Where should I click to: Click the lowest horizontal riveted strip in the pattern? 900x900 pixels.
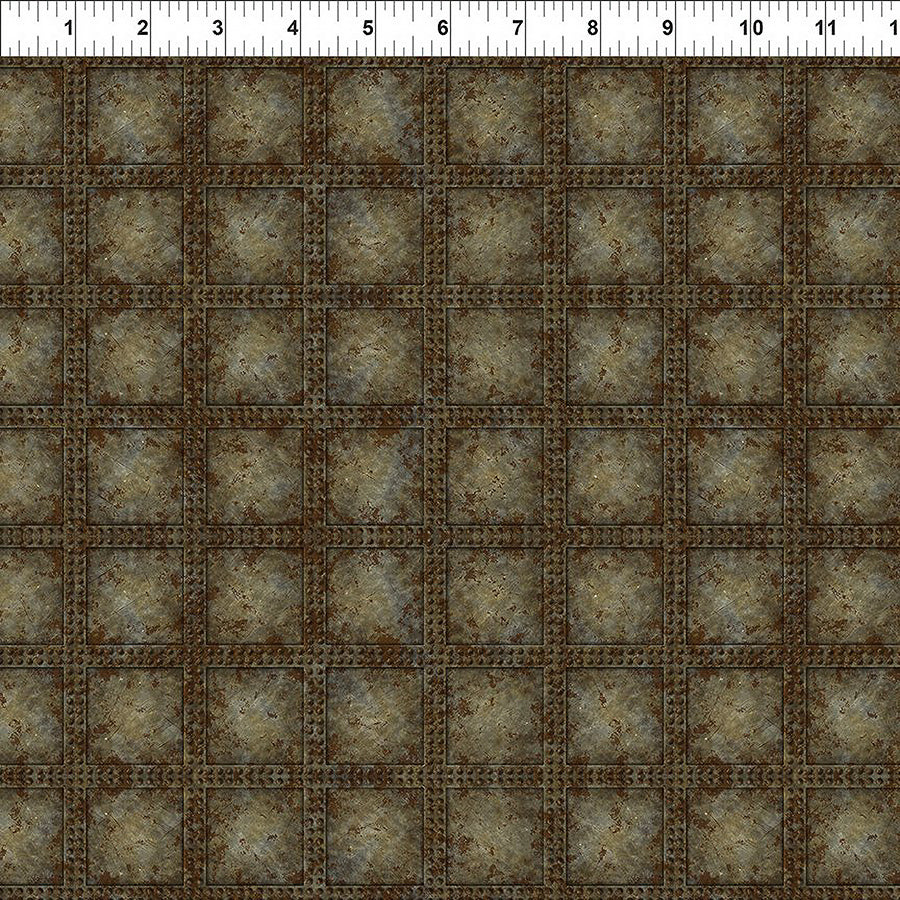[450, 776]
